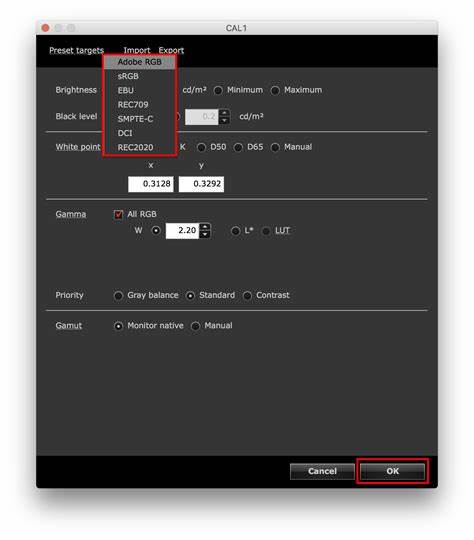474x540 pixels.
Task: Select Manual gamut option
Action: pyautogui.click(x=195, y=326)
